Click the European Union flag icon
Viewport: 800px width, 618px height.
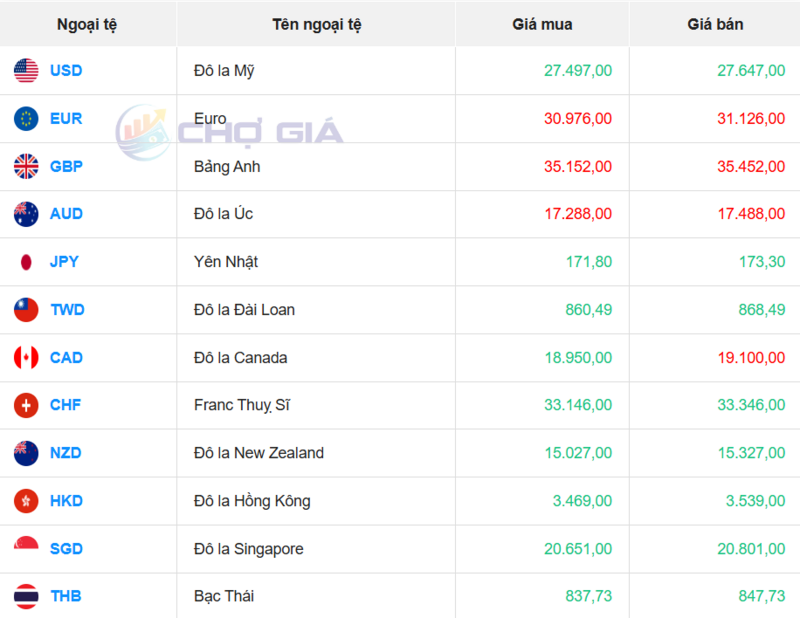tap(26, 118)
